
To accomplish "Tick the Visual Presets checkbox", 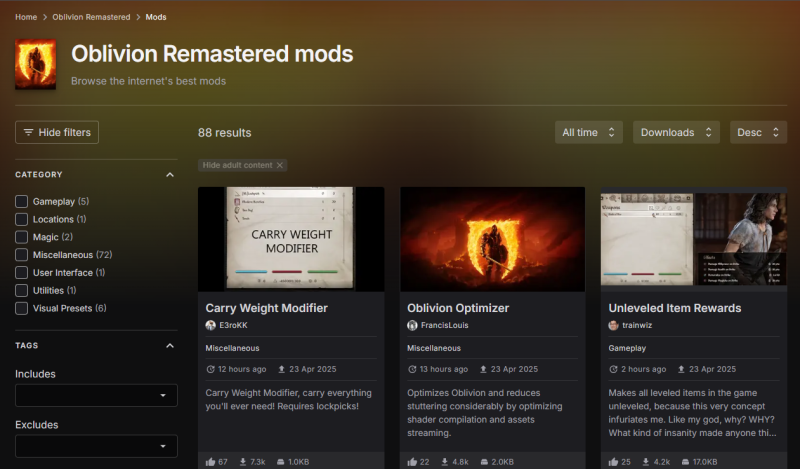I will (x=22, y=308).
